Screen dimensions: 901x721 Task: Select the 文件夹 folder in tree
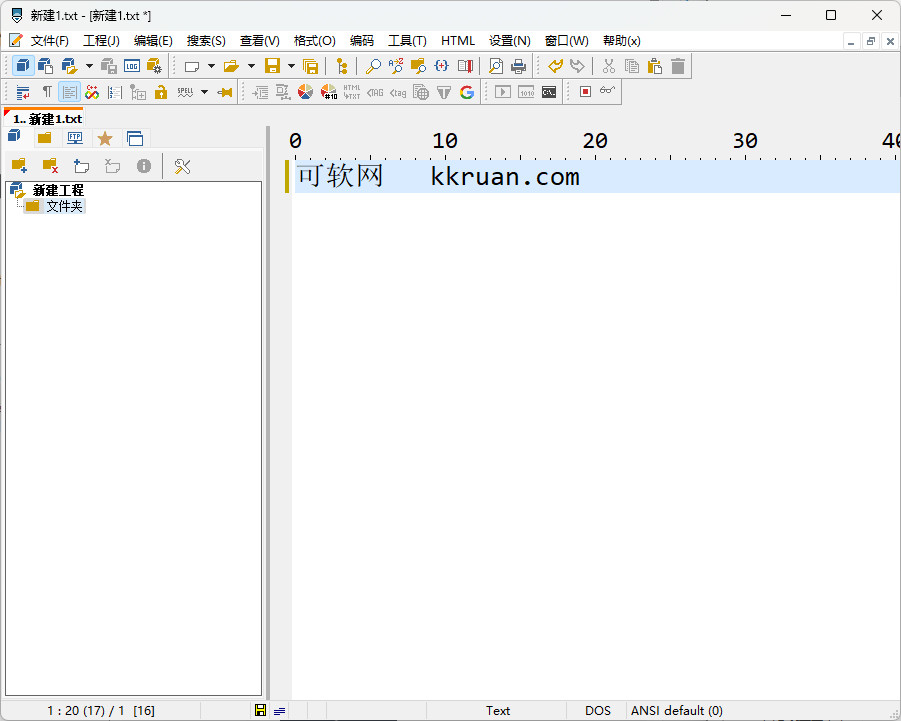click(x=64, y=206)
